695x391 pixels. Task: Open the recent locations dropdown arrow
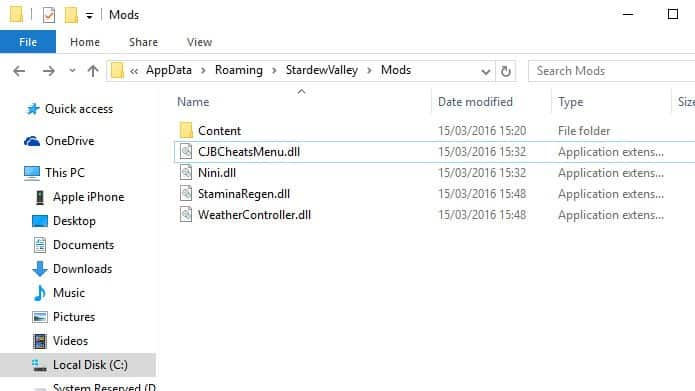pyautogui.click(x=72, y=70)
